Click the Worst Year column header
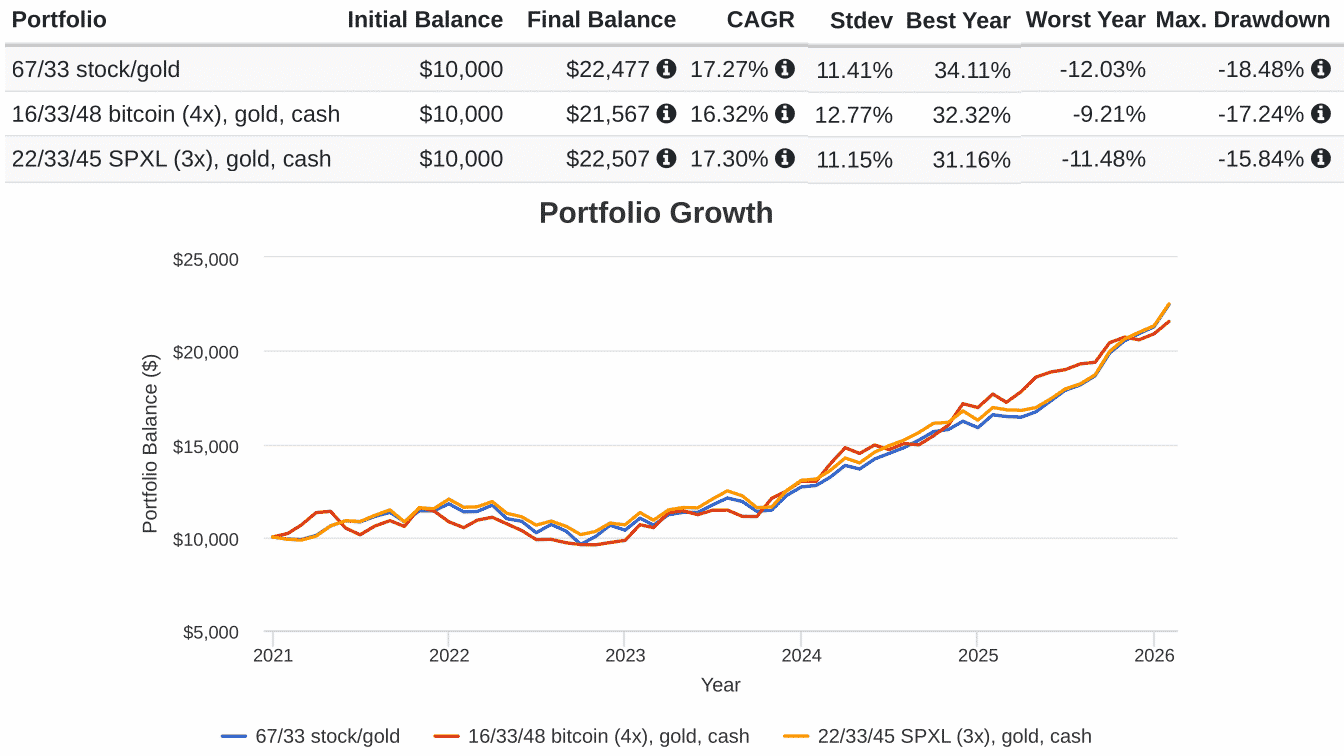This screenshot has width=1344, height=756. click(x=1086, y=20)
